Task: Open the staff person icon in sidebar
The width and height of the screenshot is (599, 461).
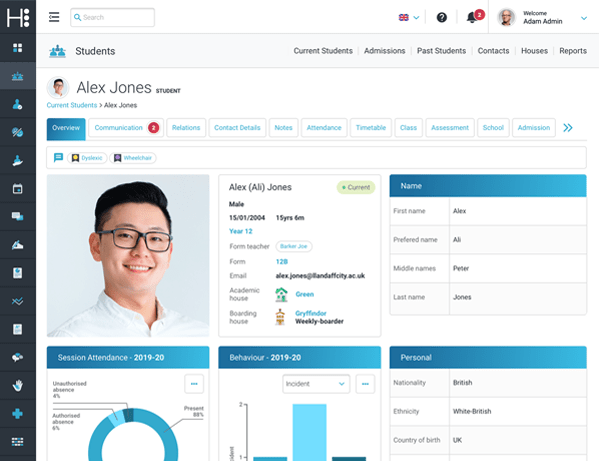Action: click(x=18, y=104)
